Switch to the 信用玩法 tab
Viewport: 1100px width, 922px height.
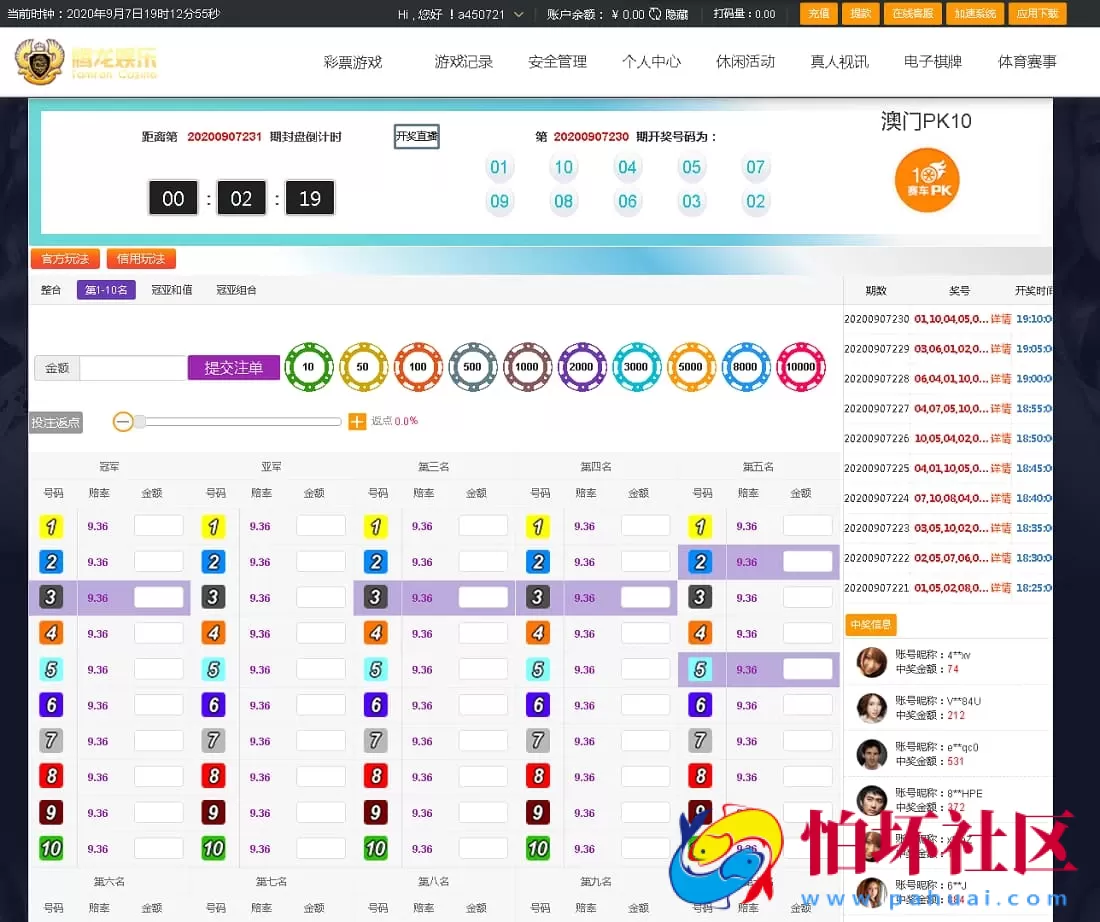coord(141,258)
